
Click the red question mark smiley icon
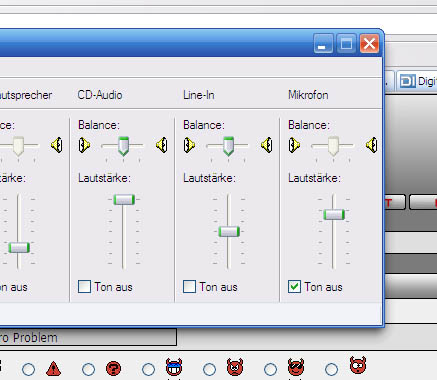click(113, 369)
